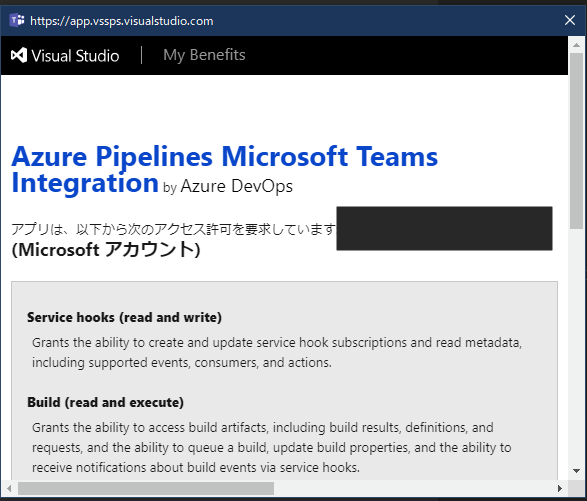Select the Build (read and execute) heading
Viewport: 587px width, 501px height.
click(x=106, y=402)
